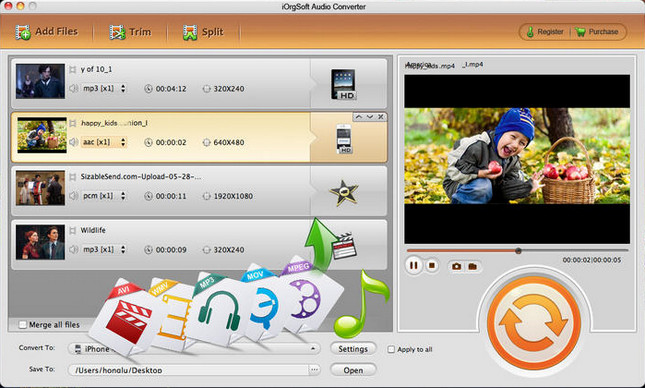Click clapperboard output icon for Wildlife row
Screen dimensions: 645x388
(x=344, y=246)
